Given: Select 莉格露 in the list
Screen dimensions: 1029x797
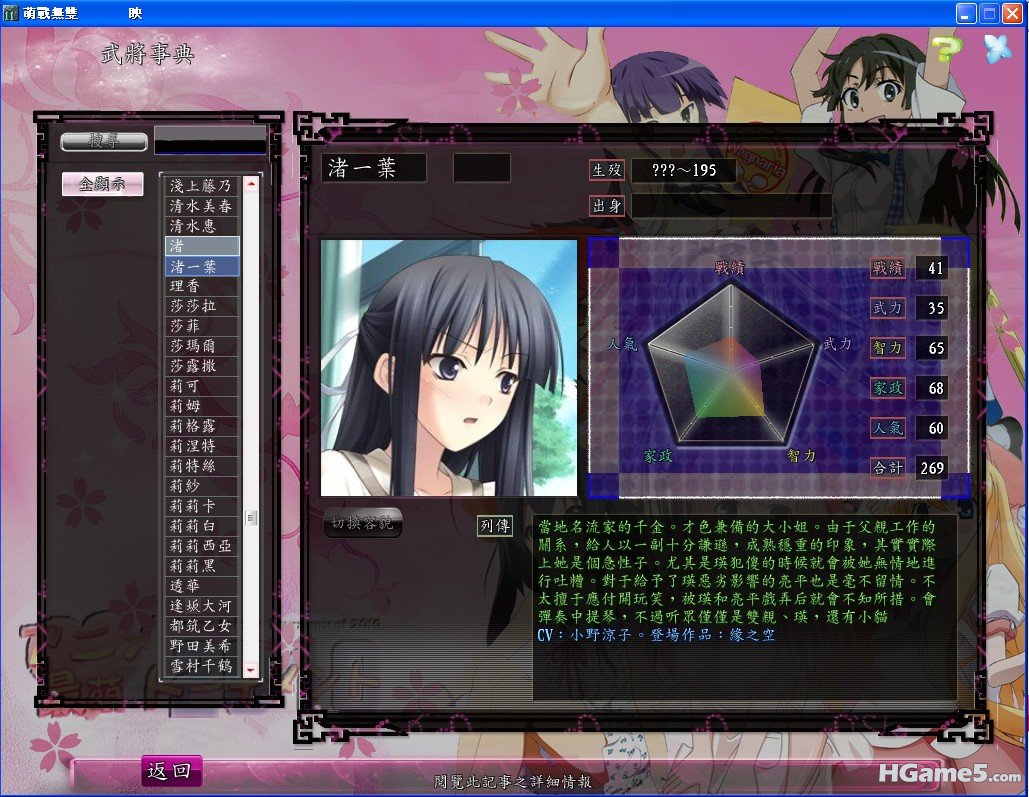Looking at the screenshot, I should (201, 426).
